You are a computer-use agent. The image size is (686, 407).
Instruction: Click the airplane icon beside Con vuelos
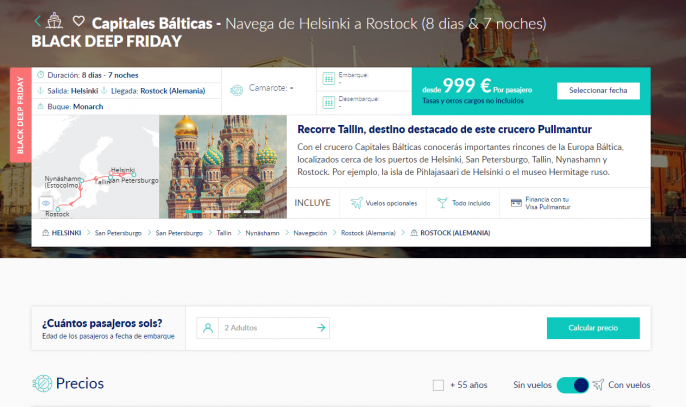pyautogui.click(x=598, y=385)
